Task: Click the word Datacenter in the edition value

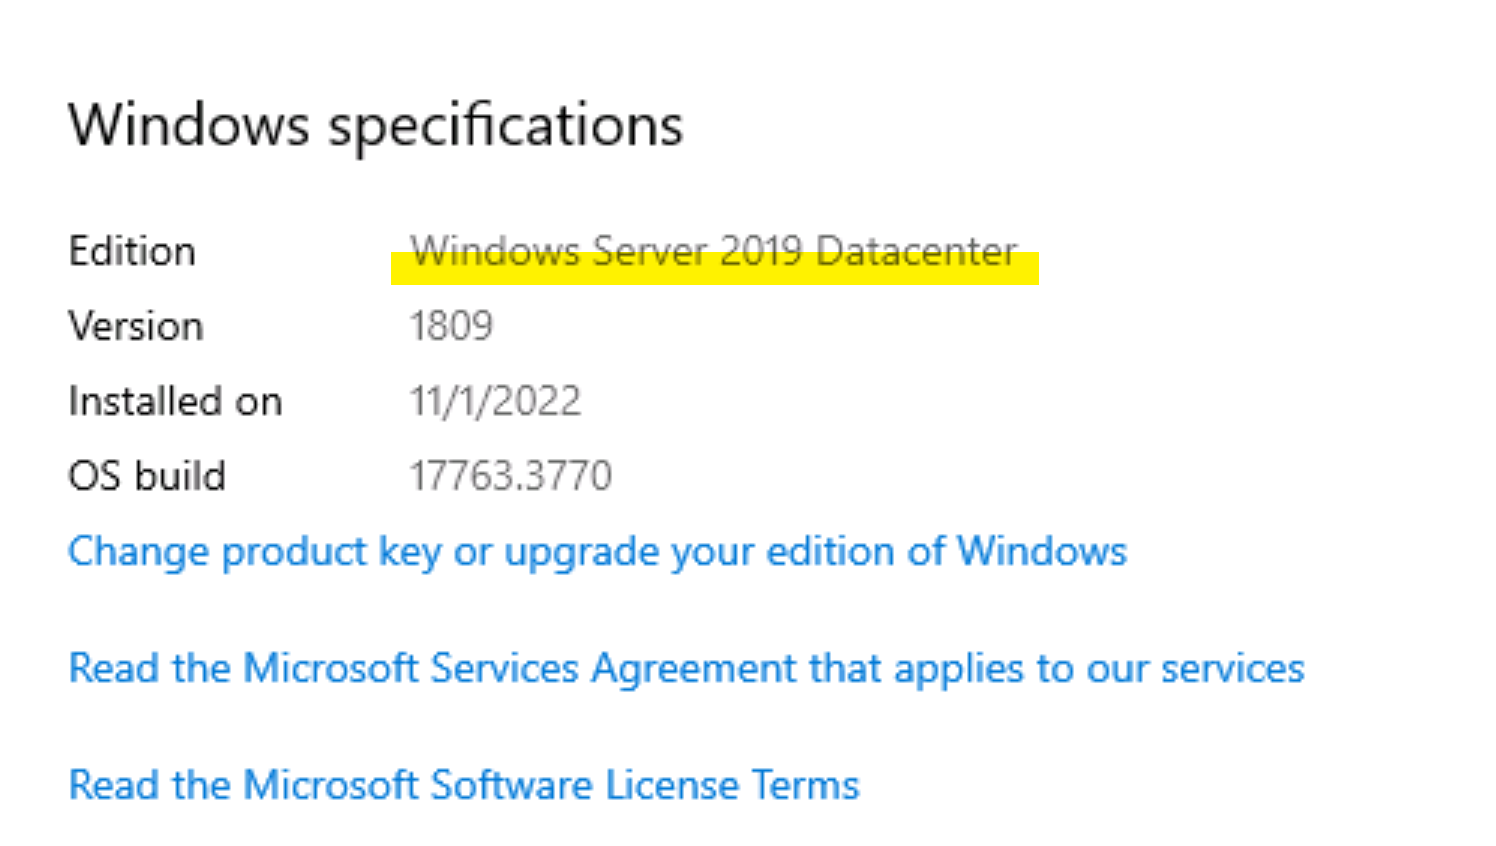Action: coord(916,250)
